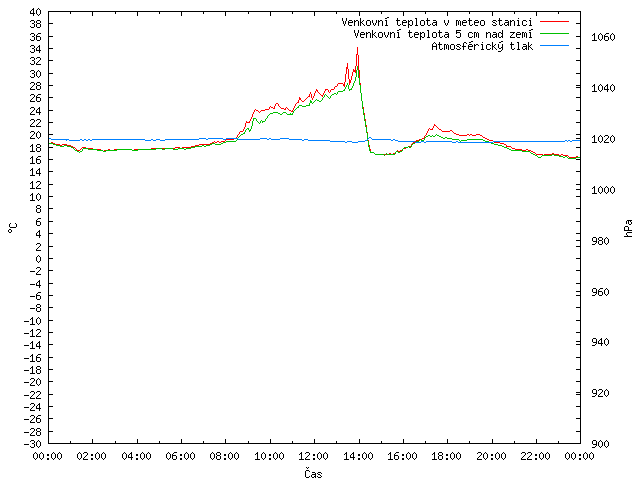
Task: Click the right axis value '940'
Action: [x=600, y=342]
